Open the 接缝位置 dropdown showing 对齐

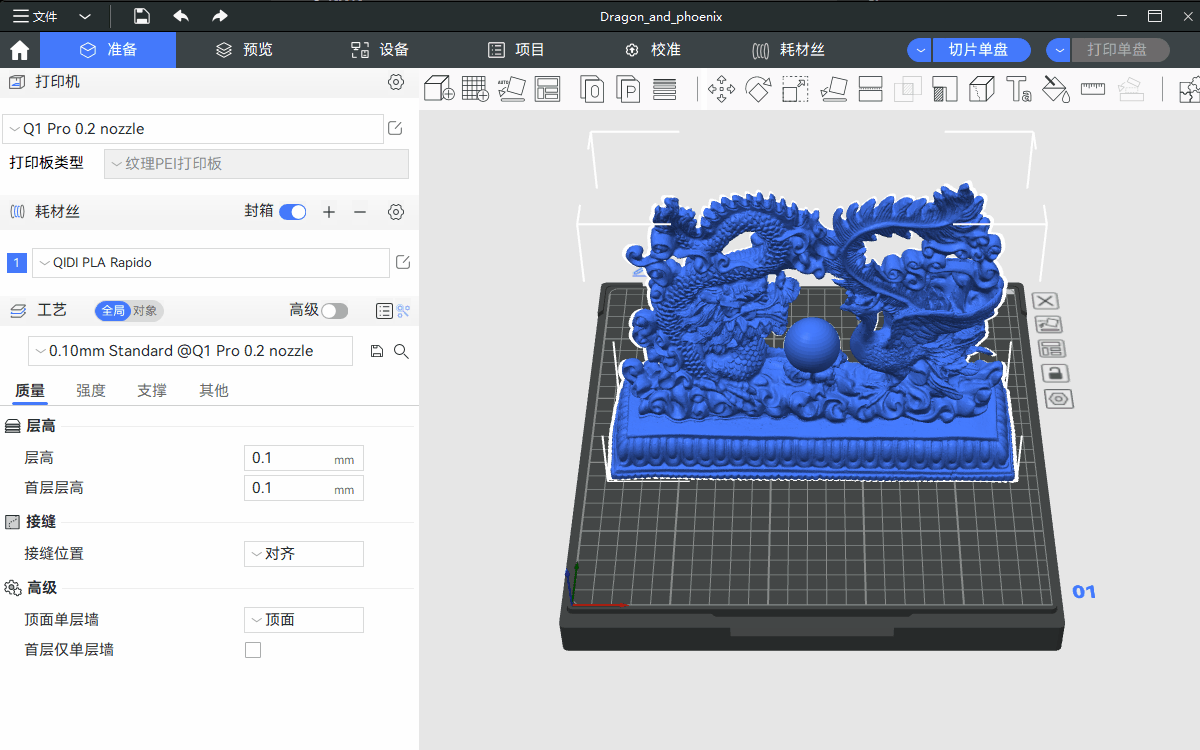point(303,554)
